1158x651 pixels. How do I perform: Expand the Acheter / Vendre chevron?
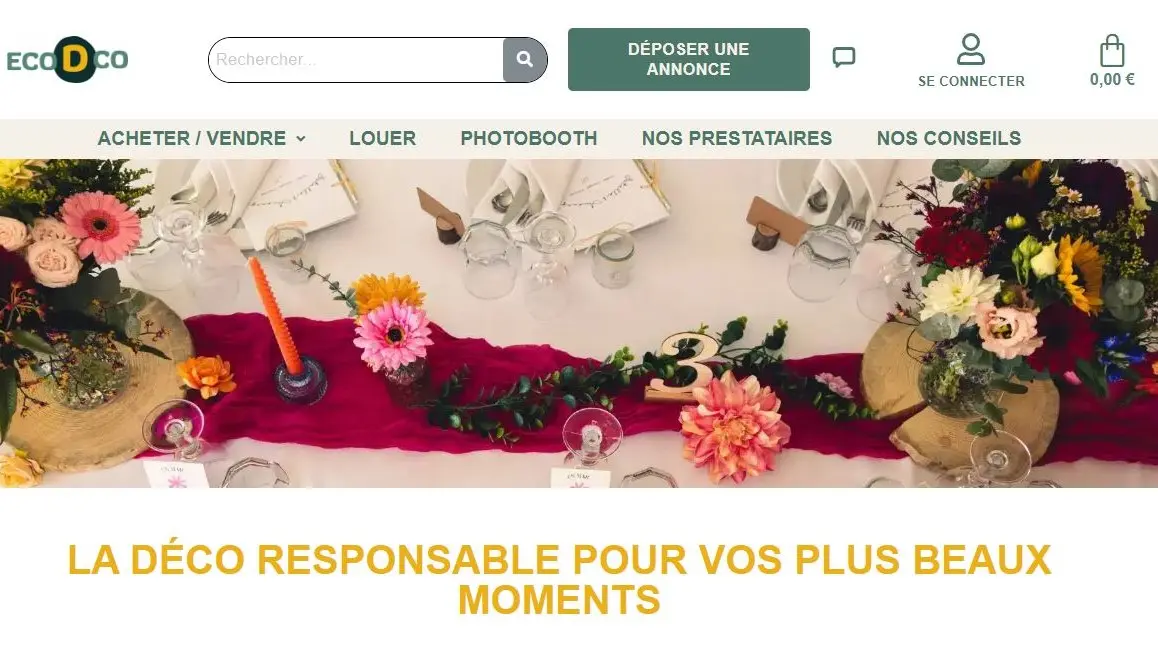tap(301, 138)
